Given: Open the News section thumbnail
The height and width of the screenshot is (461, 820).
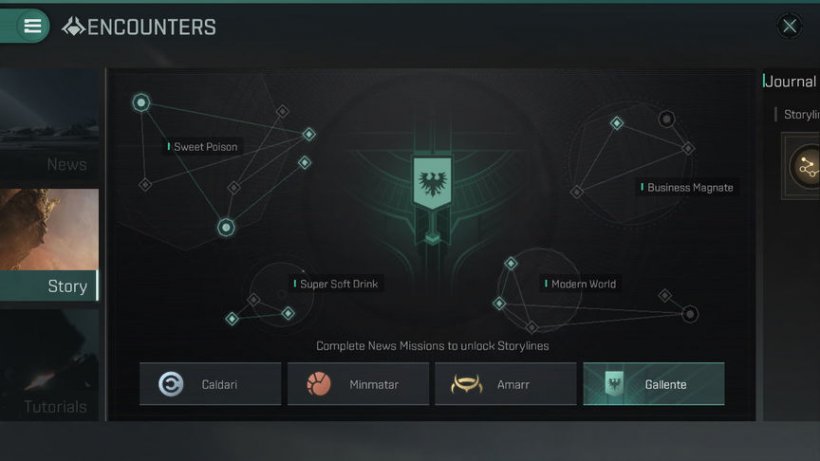Looking at the screenshot, I should pos(49,124).
